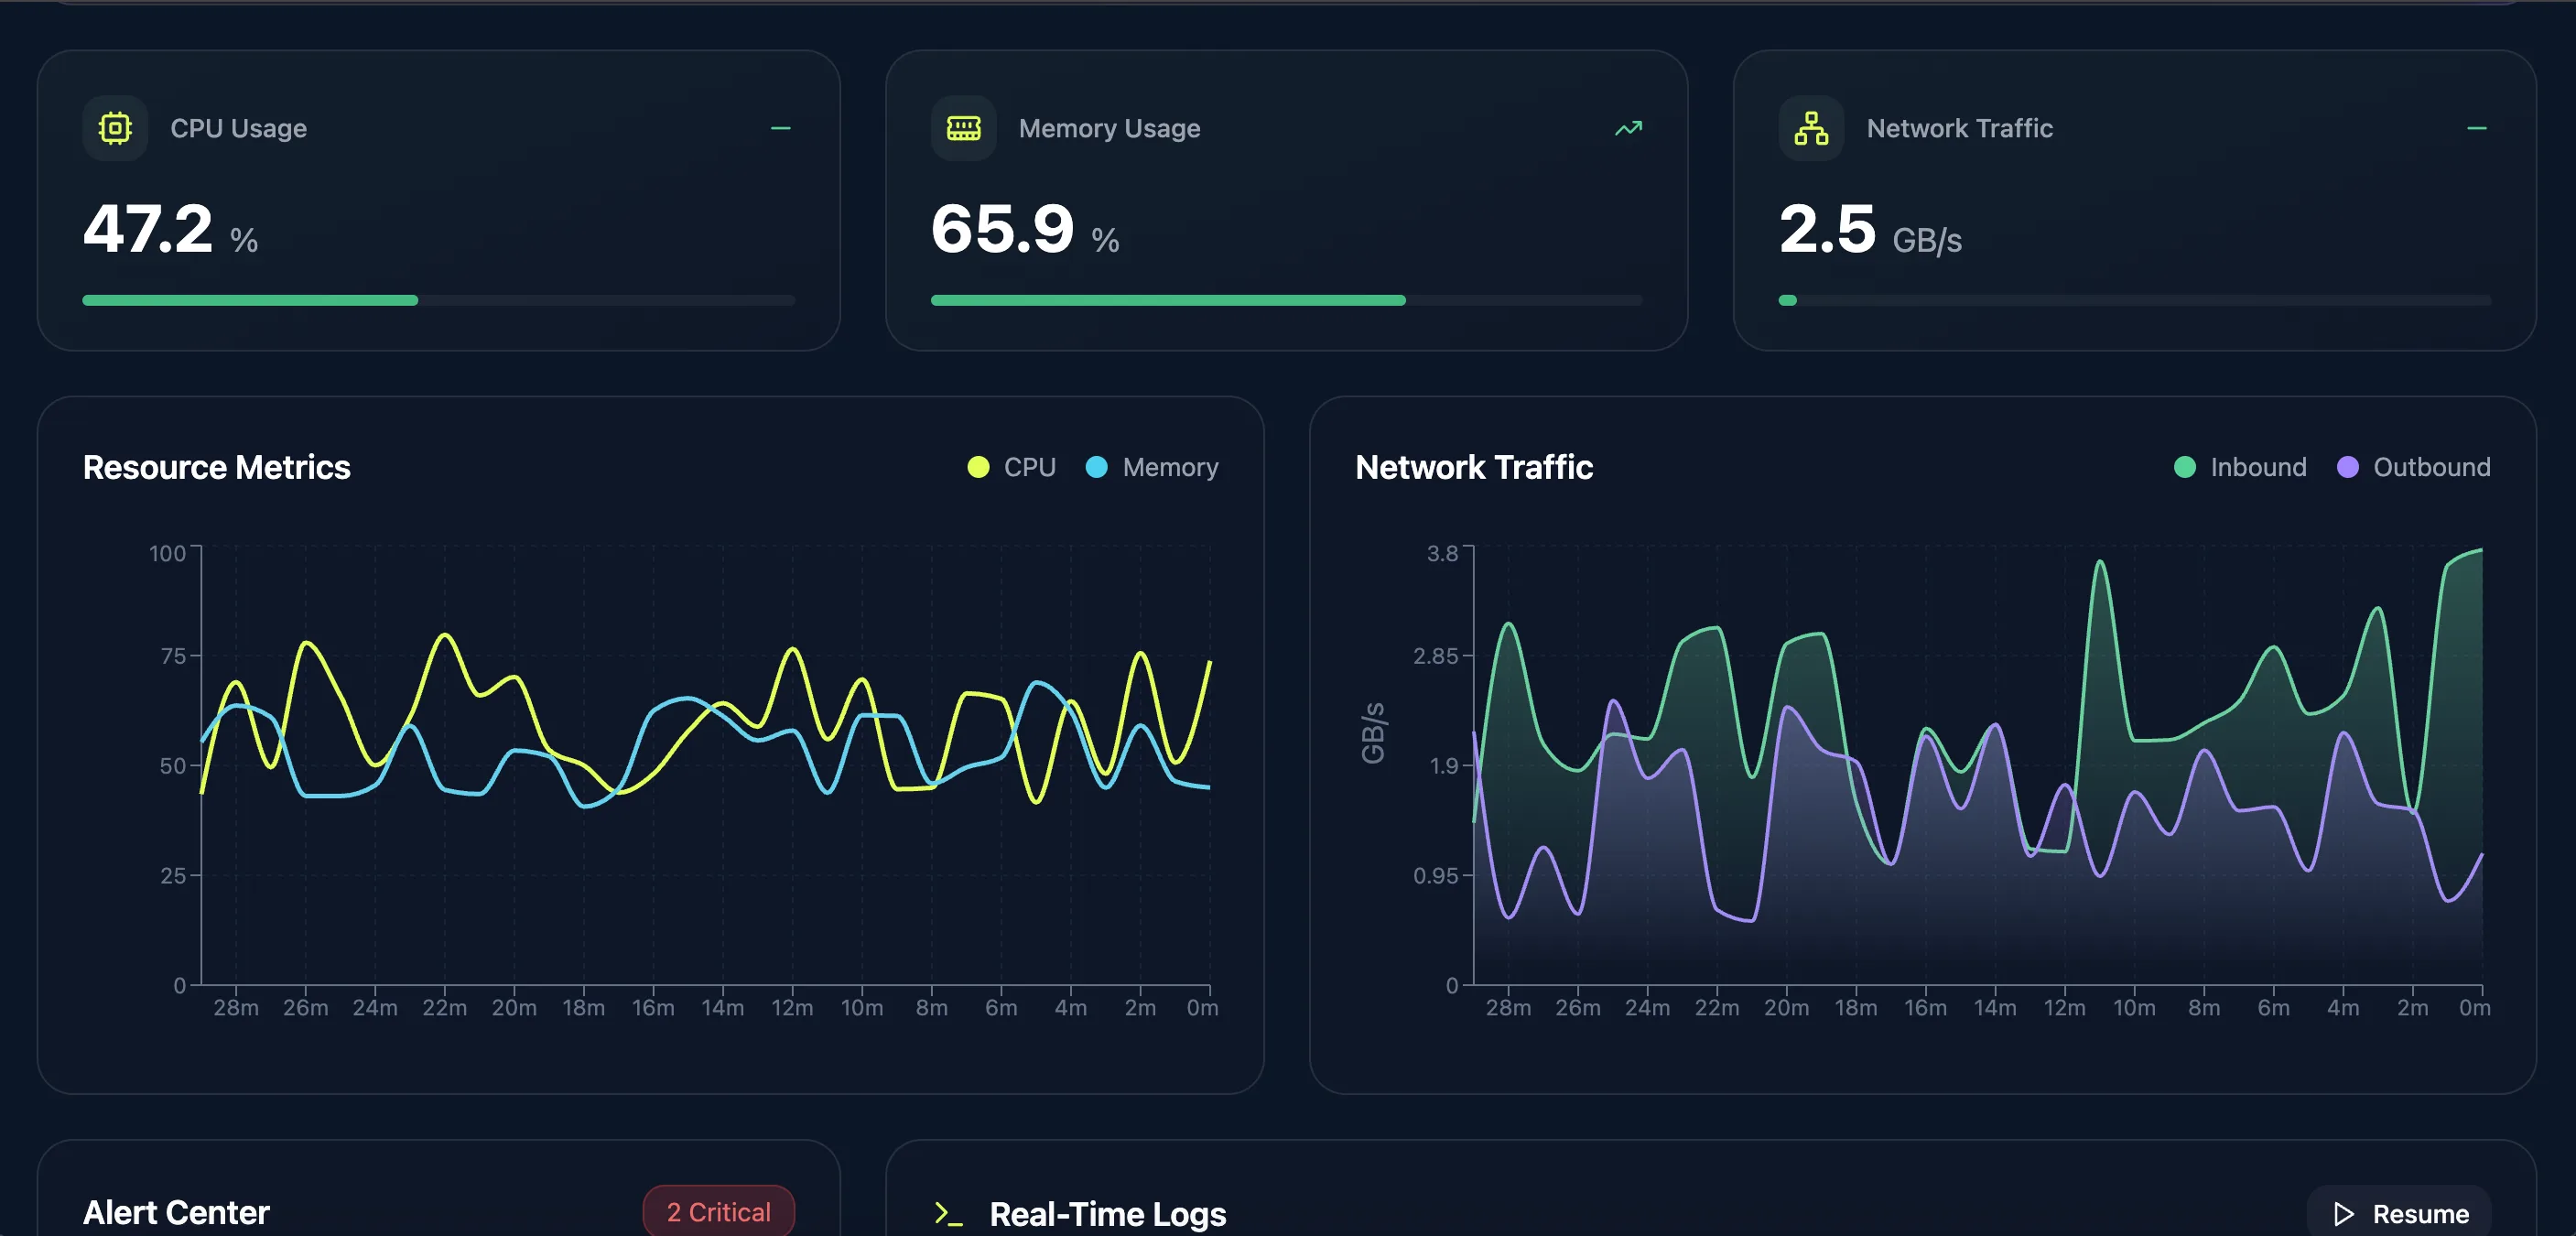Expand the Alert Center section
2576x1236 pixels.
tap(176, 1212)
